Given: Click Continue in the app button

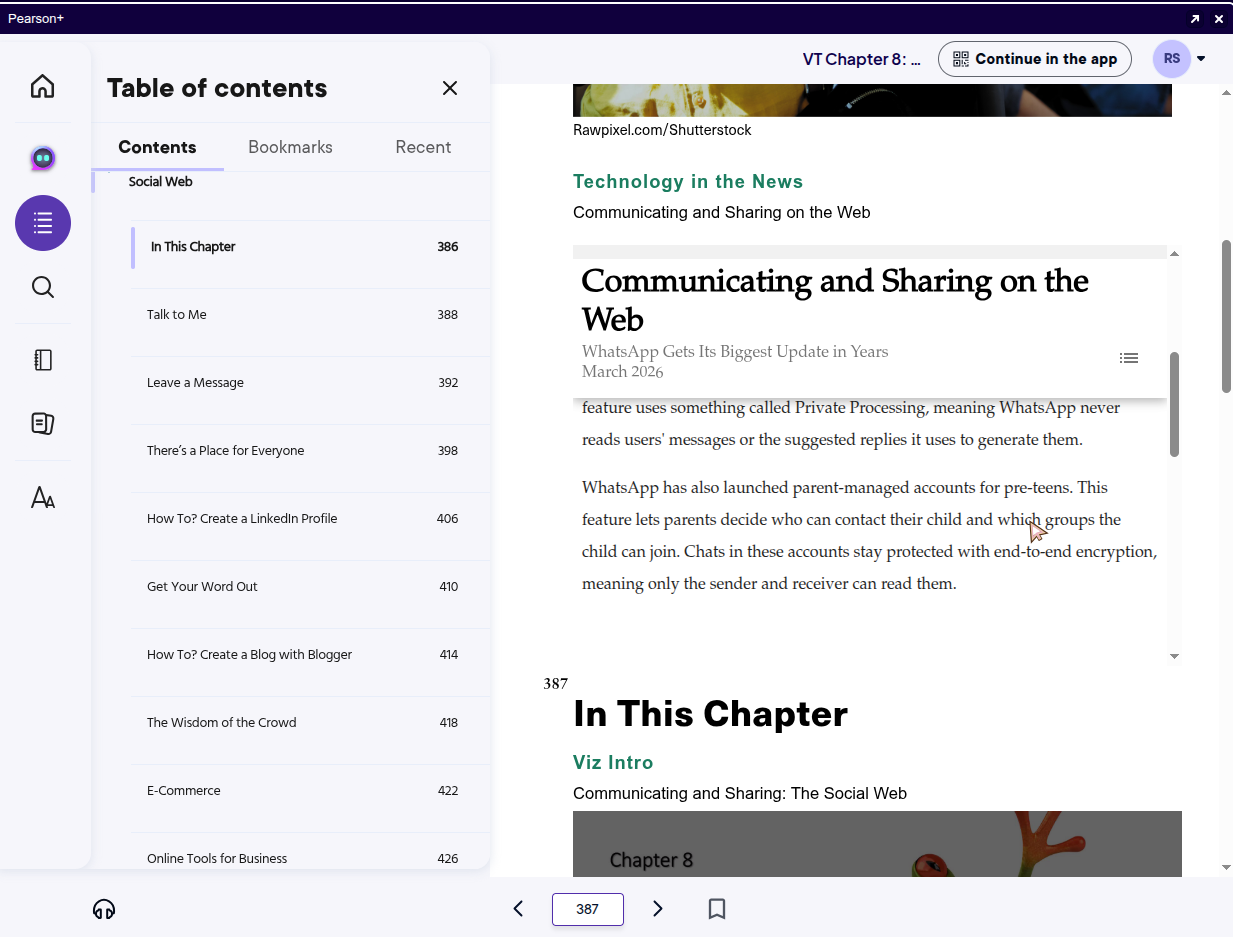Looking at the screenshot, I should click(1034, 59).
